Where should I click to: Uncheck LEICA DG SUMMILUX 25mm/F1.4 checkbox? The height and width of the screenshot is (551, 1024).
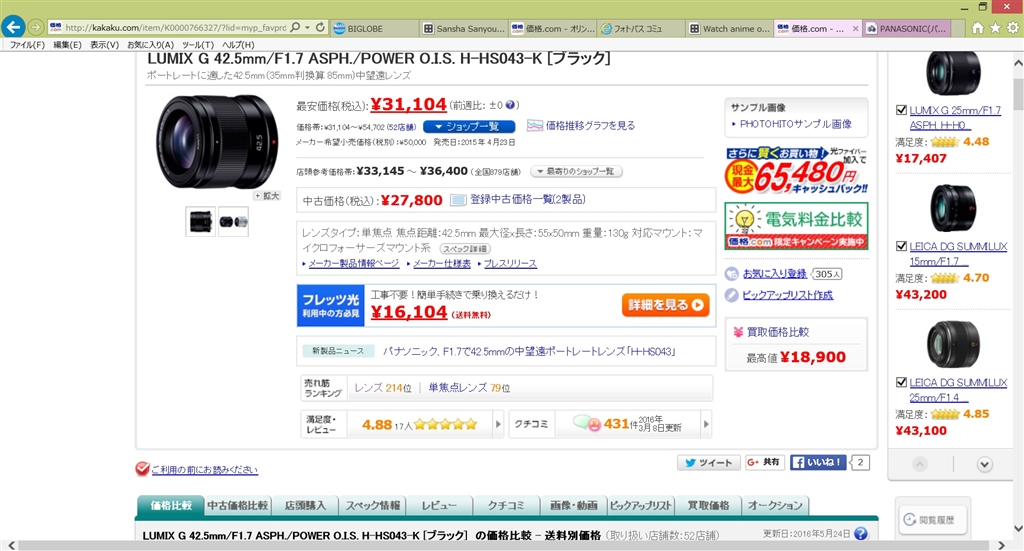tap(901, 382)
